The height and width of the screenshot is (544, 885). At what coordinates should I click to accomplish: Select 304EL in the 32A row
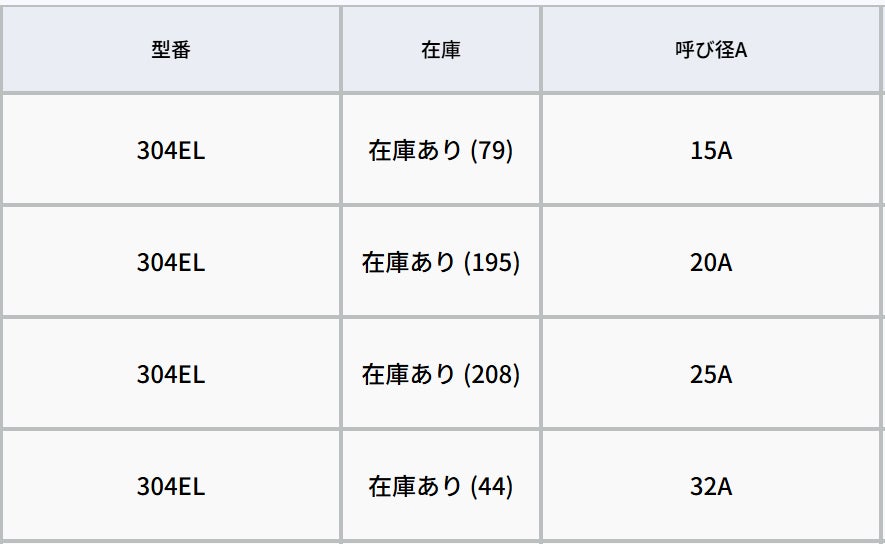tap(170, 487)
